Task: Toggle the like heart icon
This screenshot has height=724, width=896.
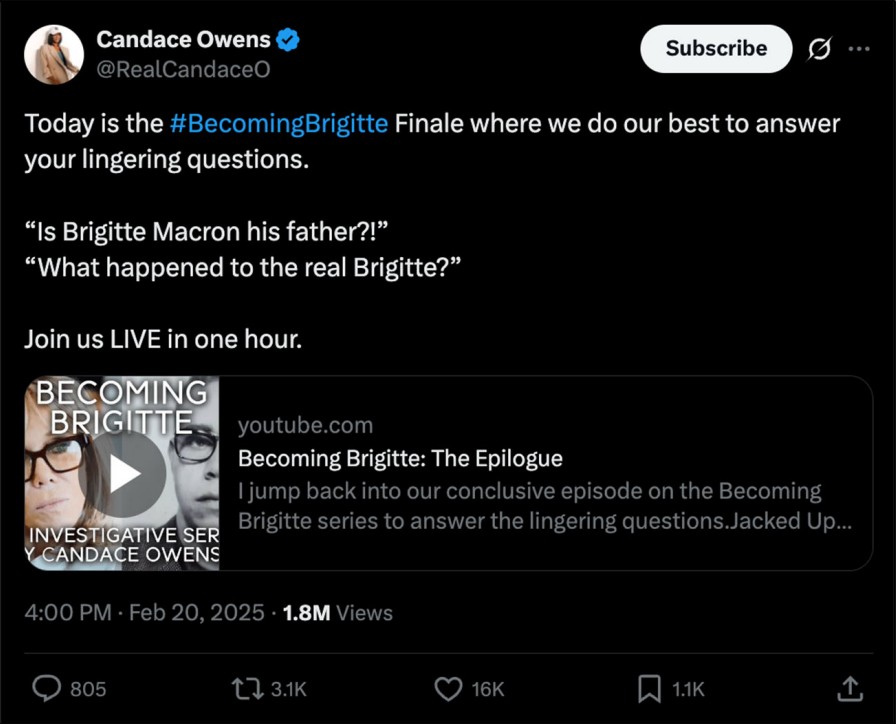Action: pyautogui.click(x=450, y=688)
